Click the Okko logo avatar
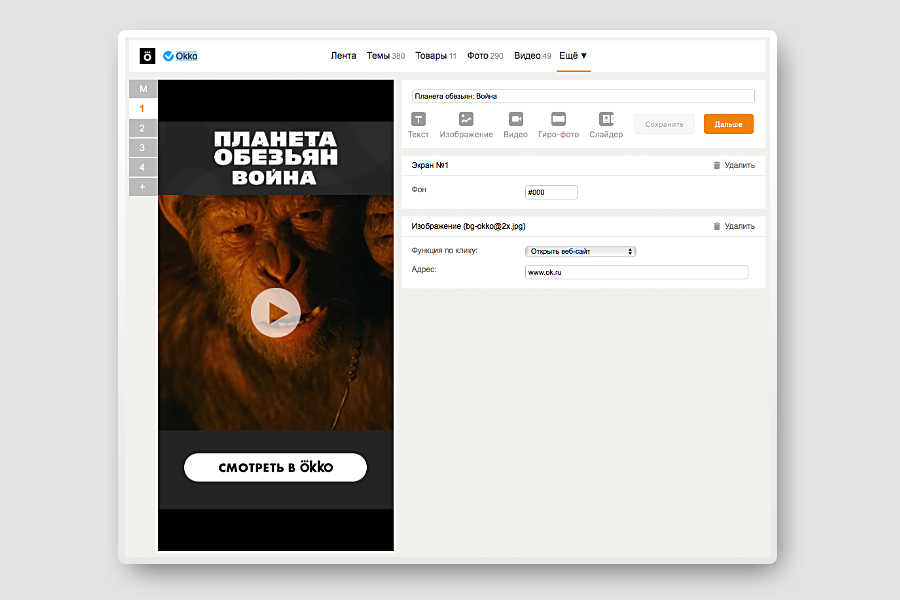The width and height of the screenshot is (900, 600). point(148,56)
